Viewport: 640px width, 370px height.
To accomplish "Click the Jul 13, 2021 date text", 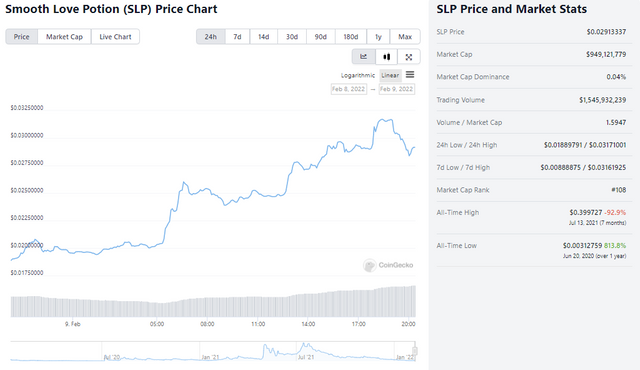I will (x=582, y=223).
